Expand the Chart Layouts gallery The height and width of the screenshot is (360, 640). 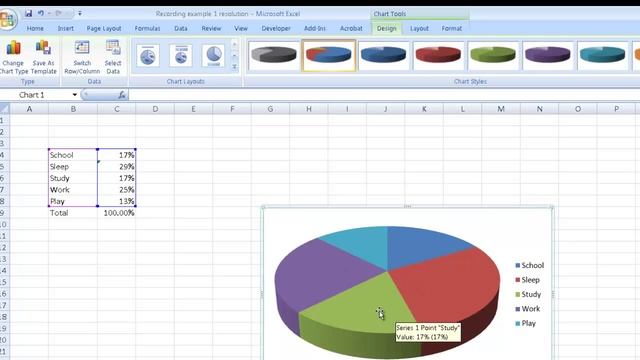tap(235, 67)
